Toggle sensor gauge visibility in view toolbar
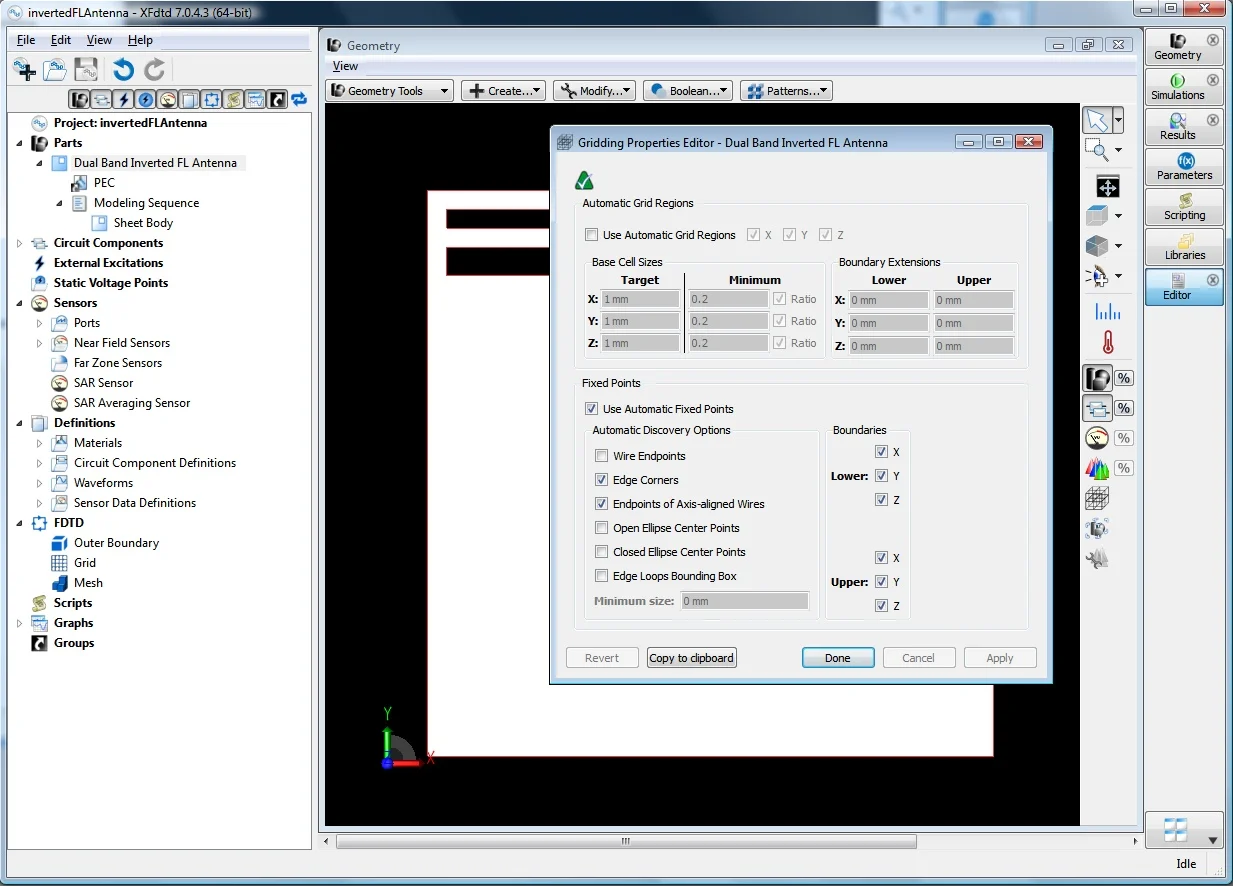 coord(1097,438)
